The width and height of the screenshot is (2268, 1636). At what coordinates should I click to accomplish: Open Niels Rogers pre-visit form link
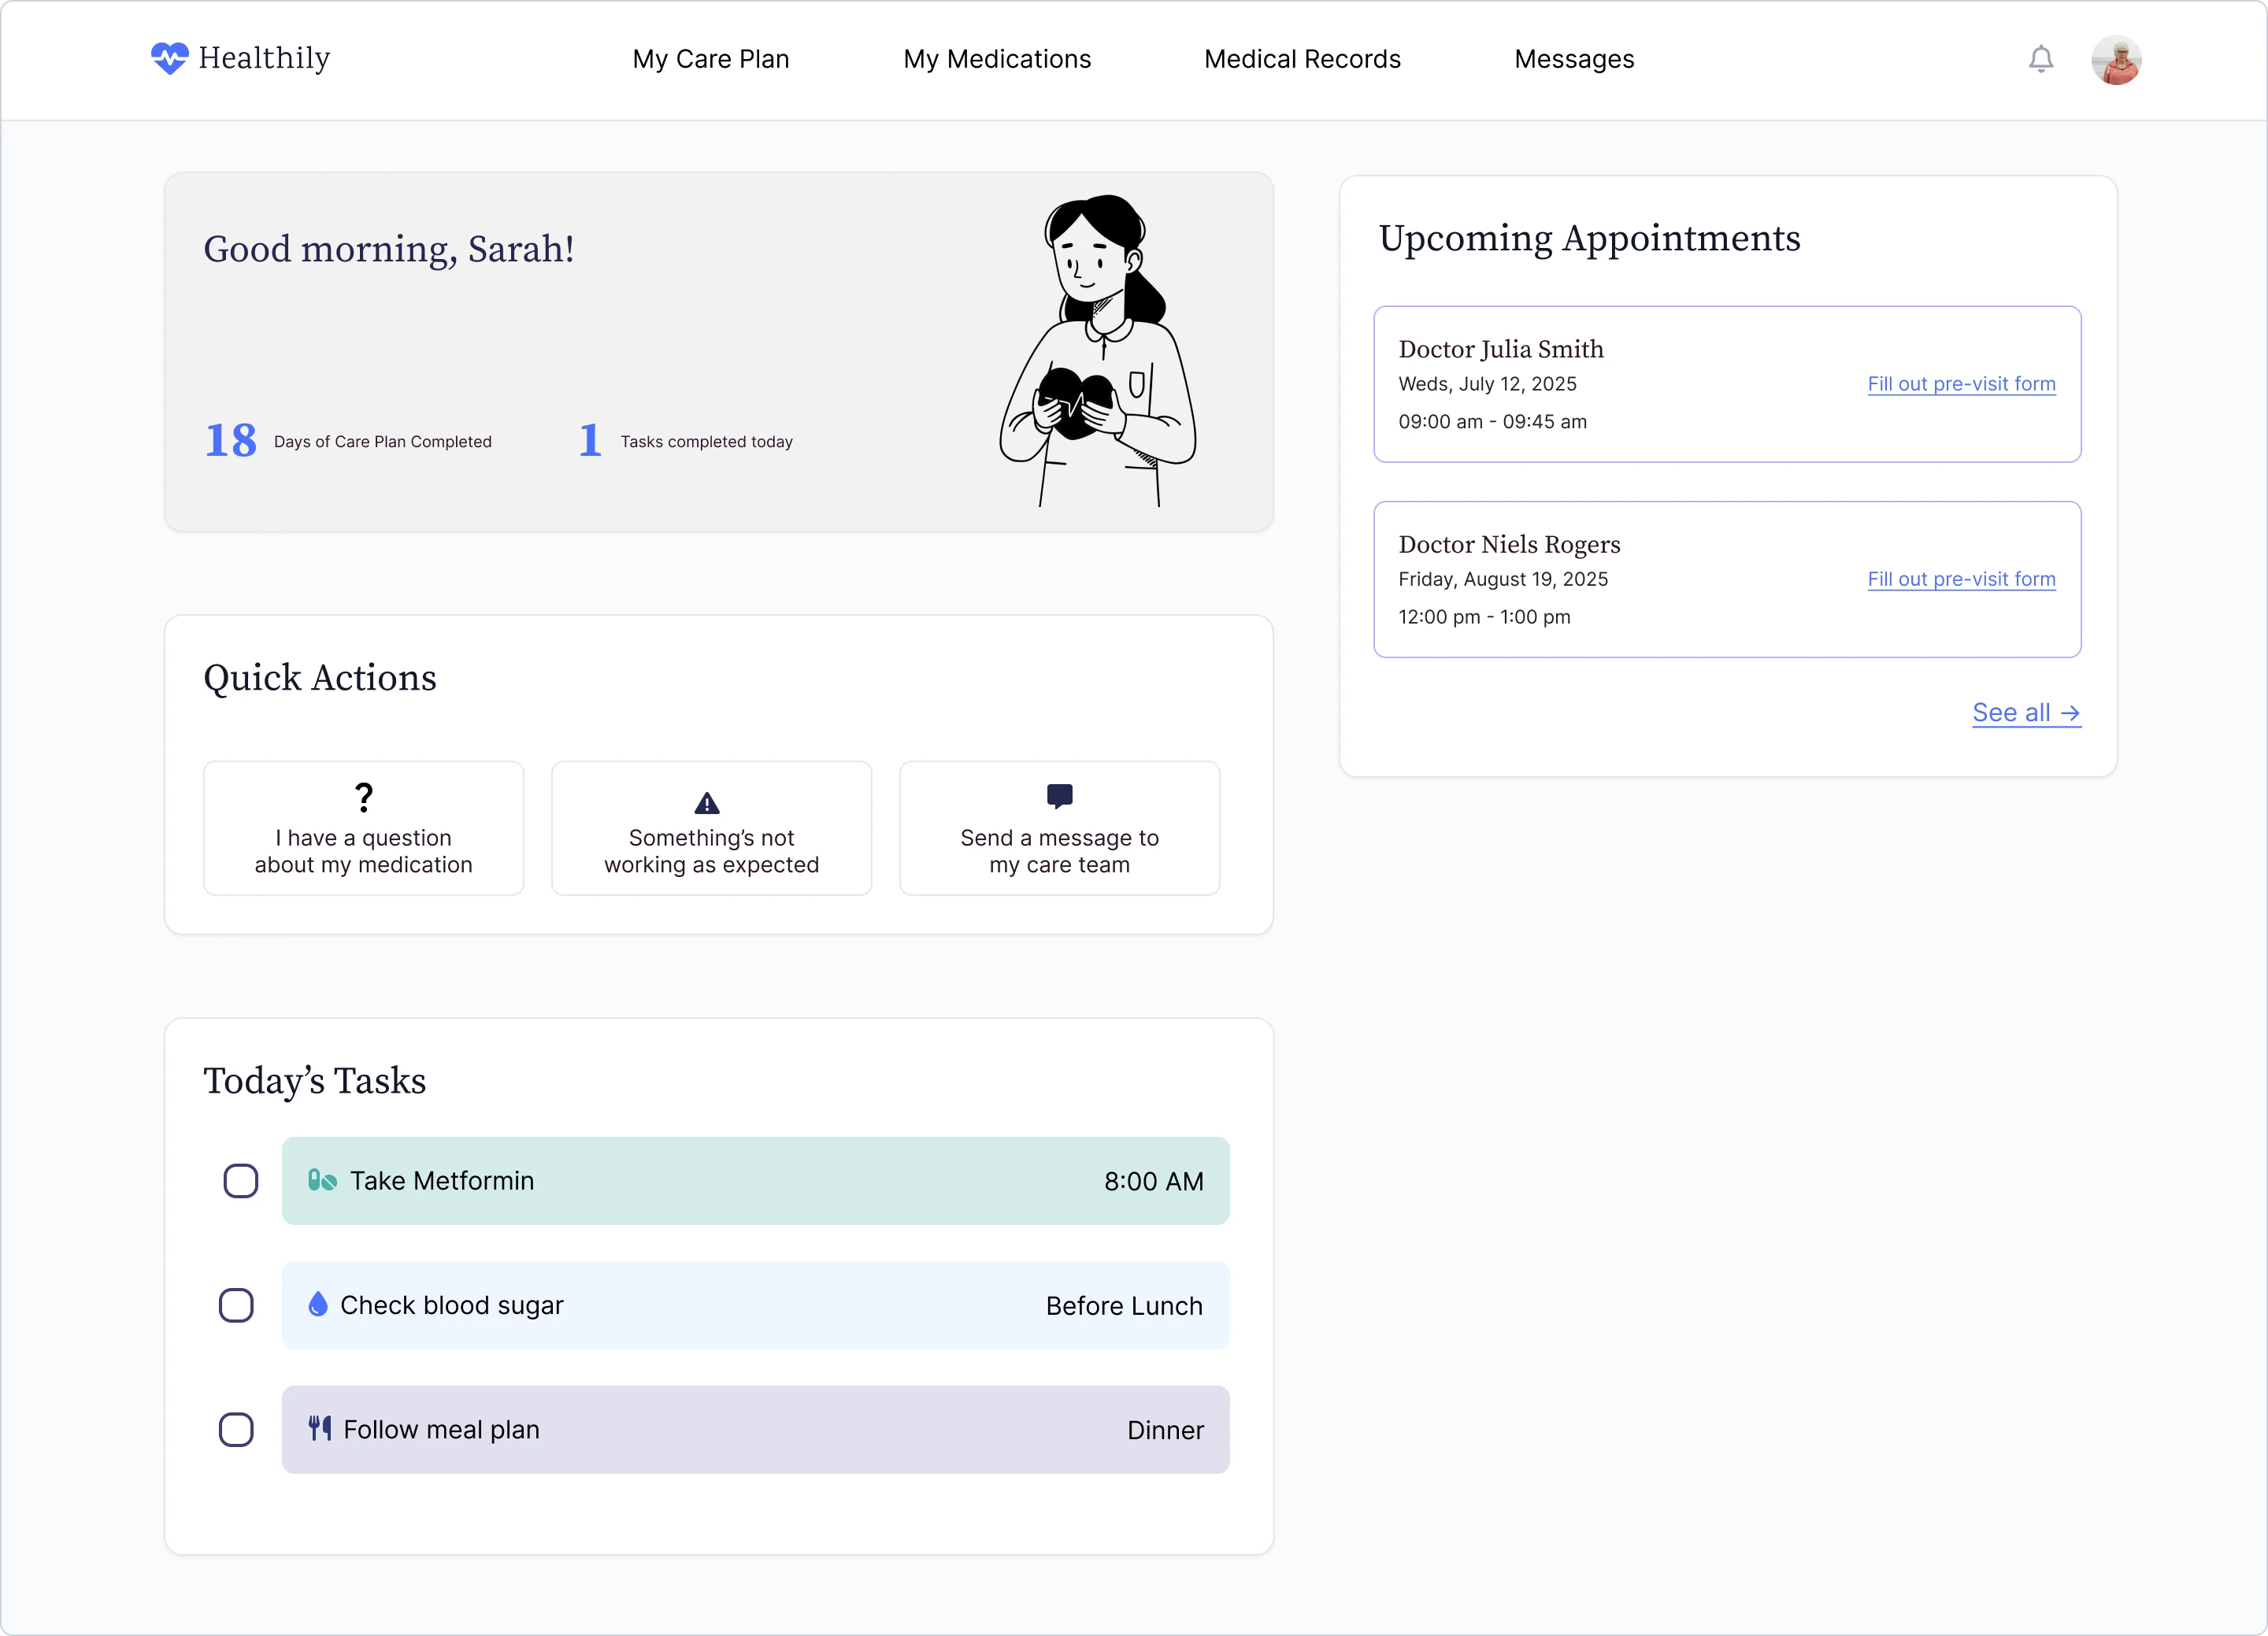tap(1960, 579)
